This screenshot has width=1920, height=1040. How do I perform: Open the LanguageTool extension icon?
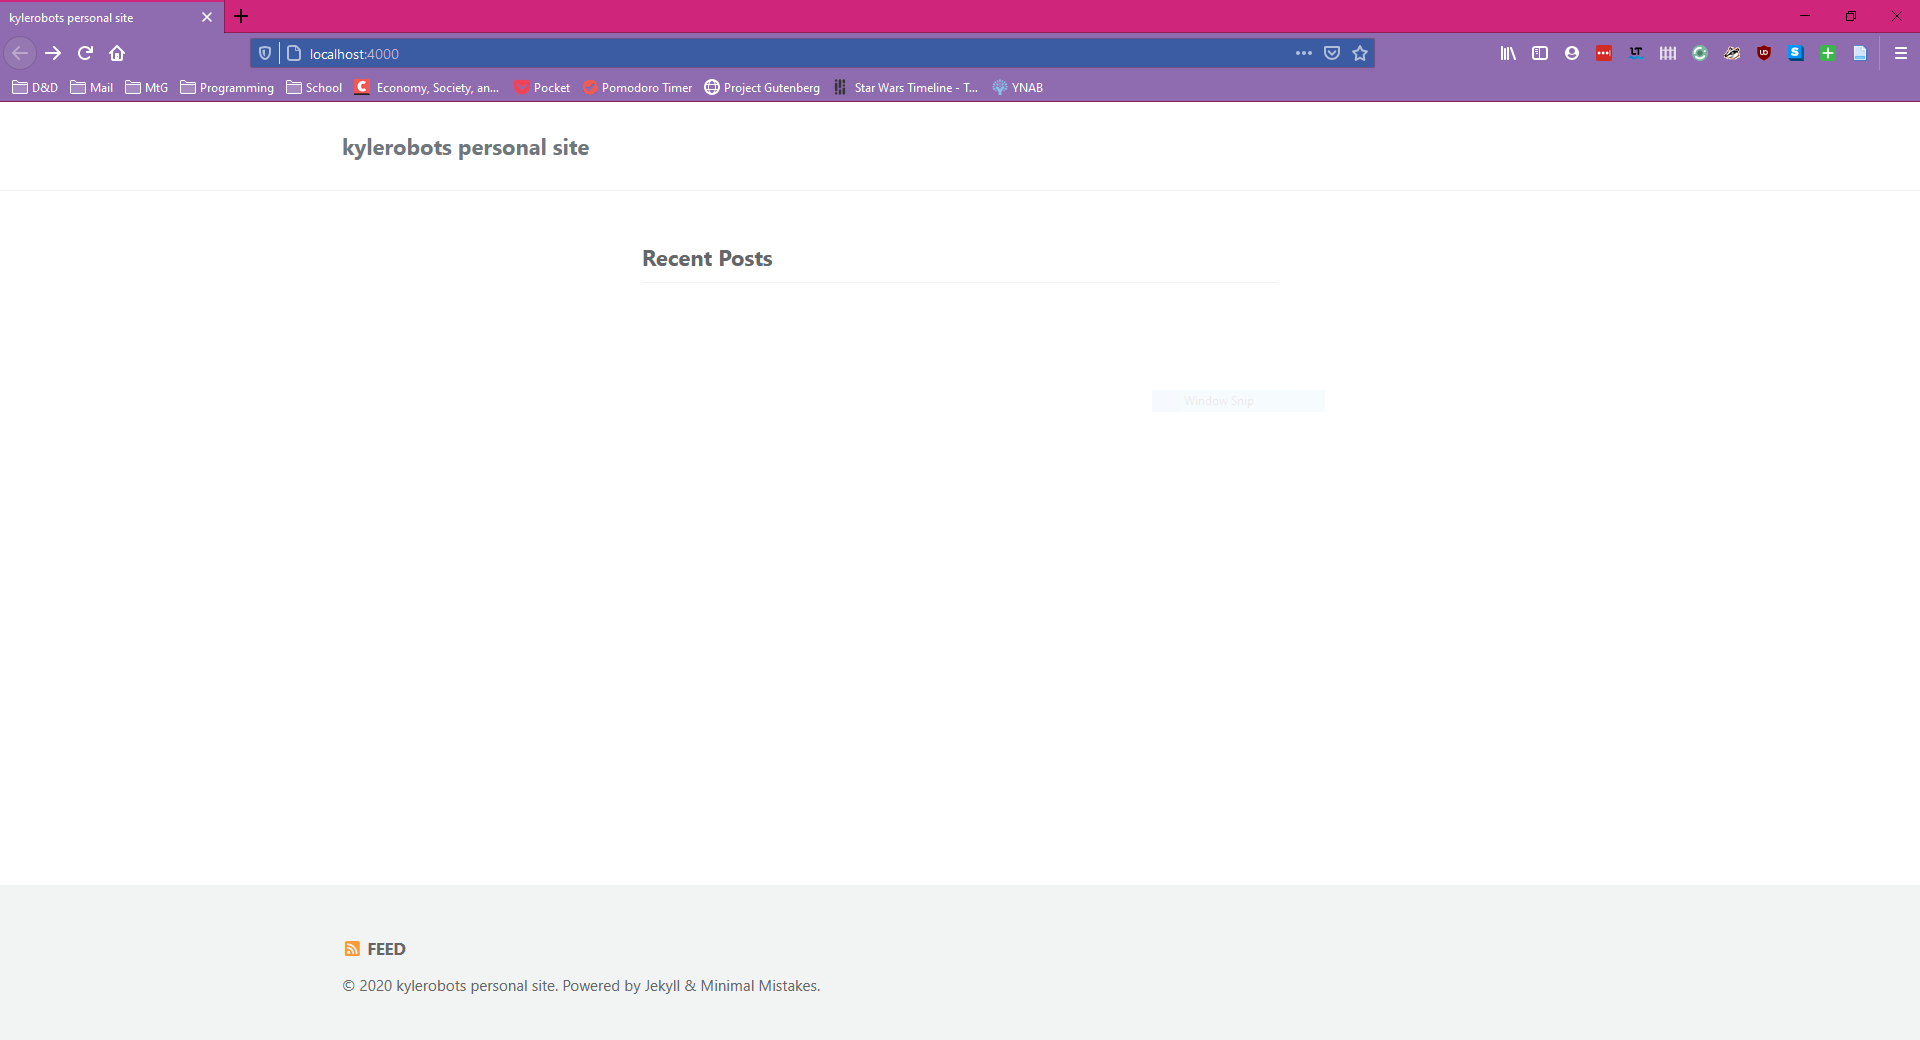click(x=1636, y=53)
